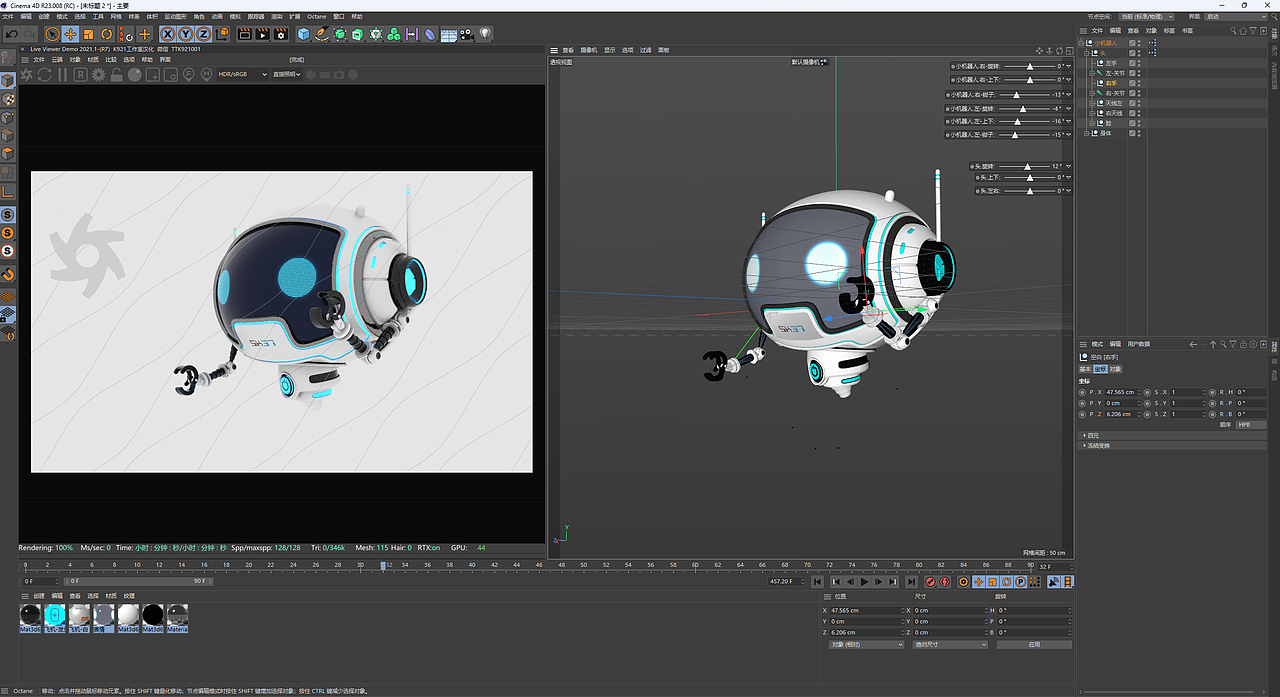The image size is (1280, 697).
Task: Activate the Scale tool
Action: tap(89, 34)
